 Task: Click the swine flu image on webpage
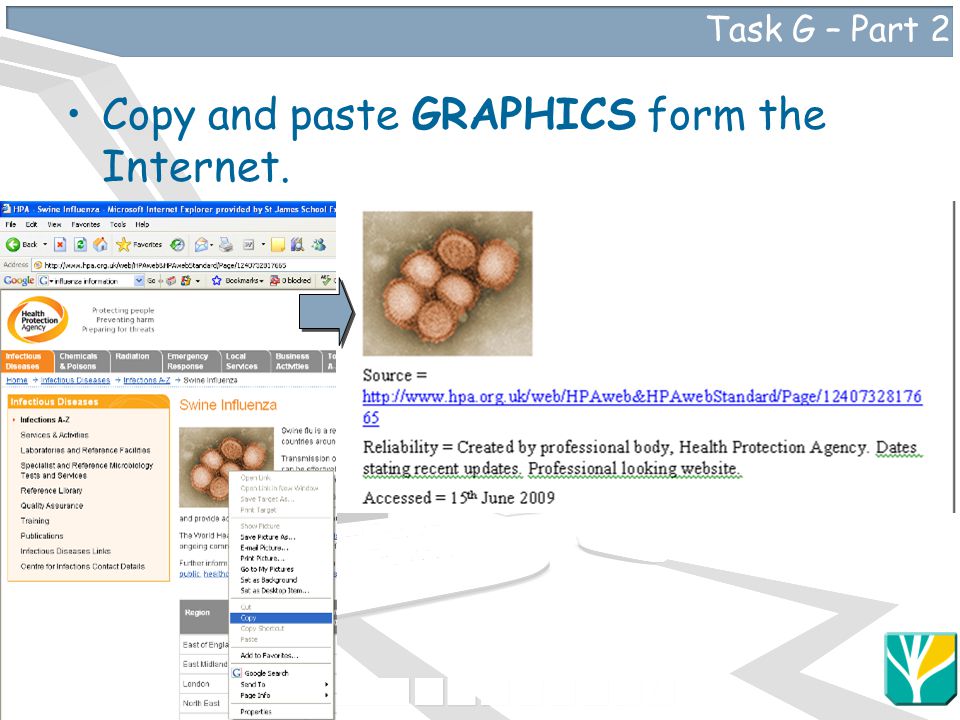click(x=226, y=467)
